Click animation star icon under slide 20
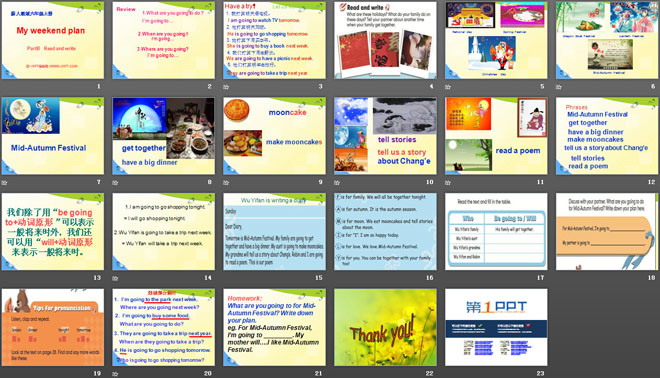The width and height of the screenshot is (660, 378). 115,374
